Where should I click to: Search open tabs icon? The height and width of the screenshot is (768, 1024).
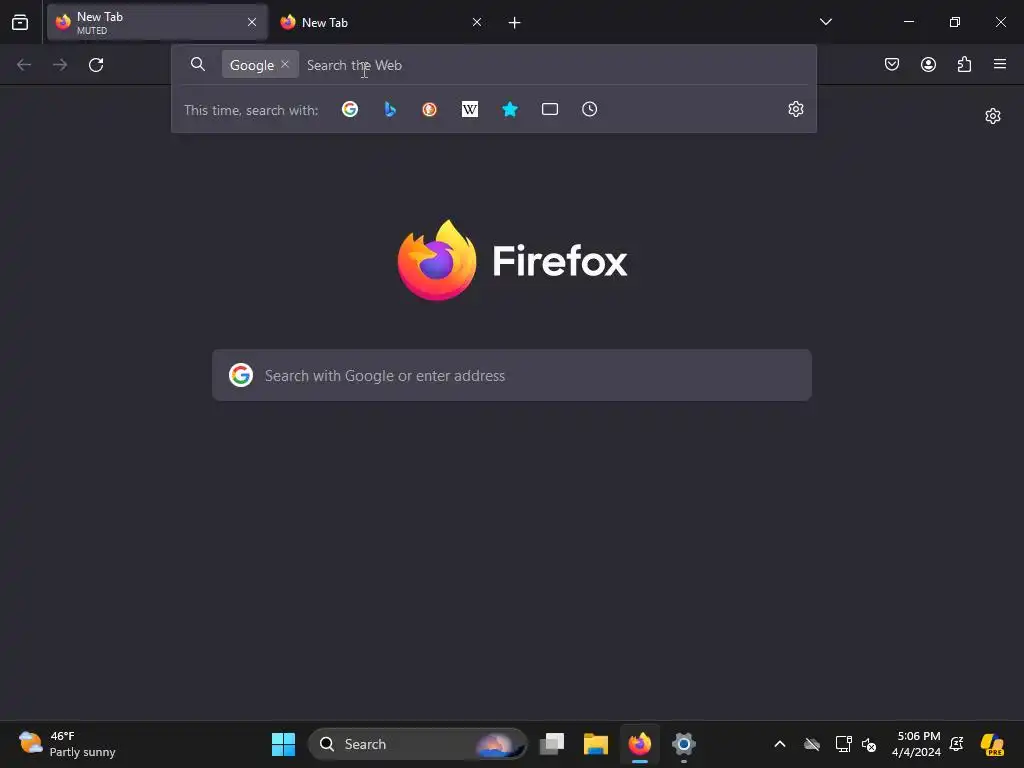550,109
